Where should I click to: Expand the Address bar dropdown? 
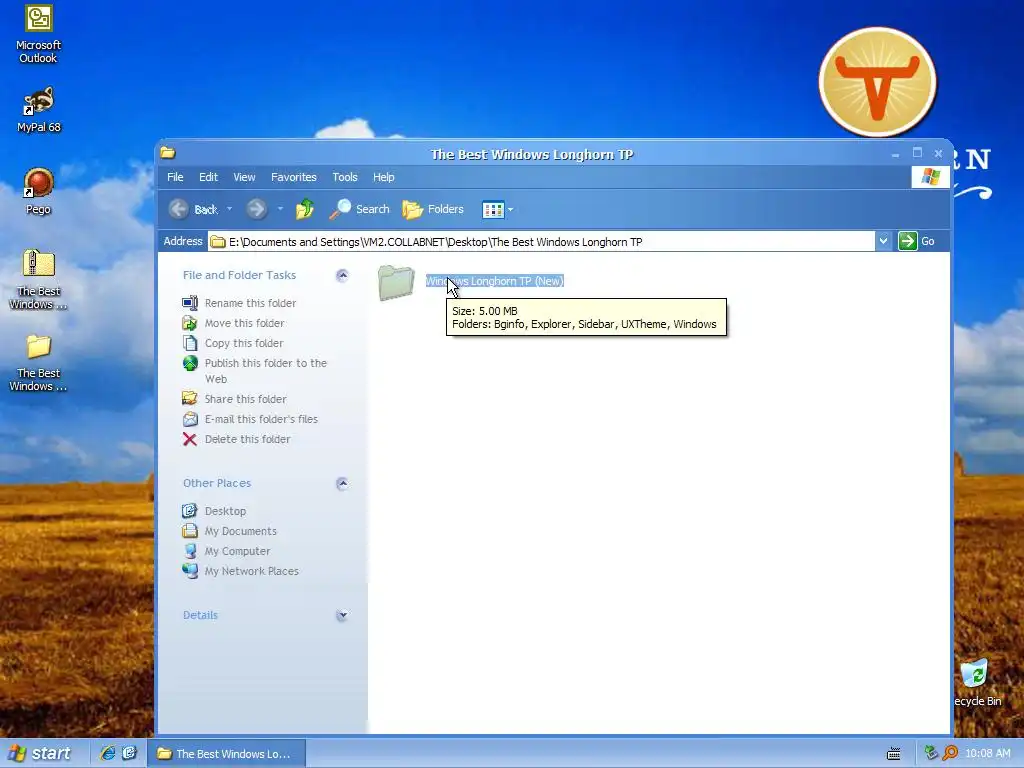[883, 241]
